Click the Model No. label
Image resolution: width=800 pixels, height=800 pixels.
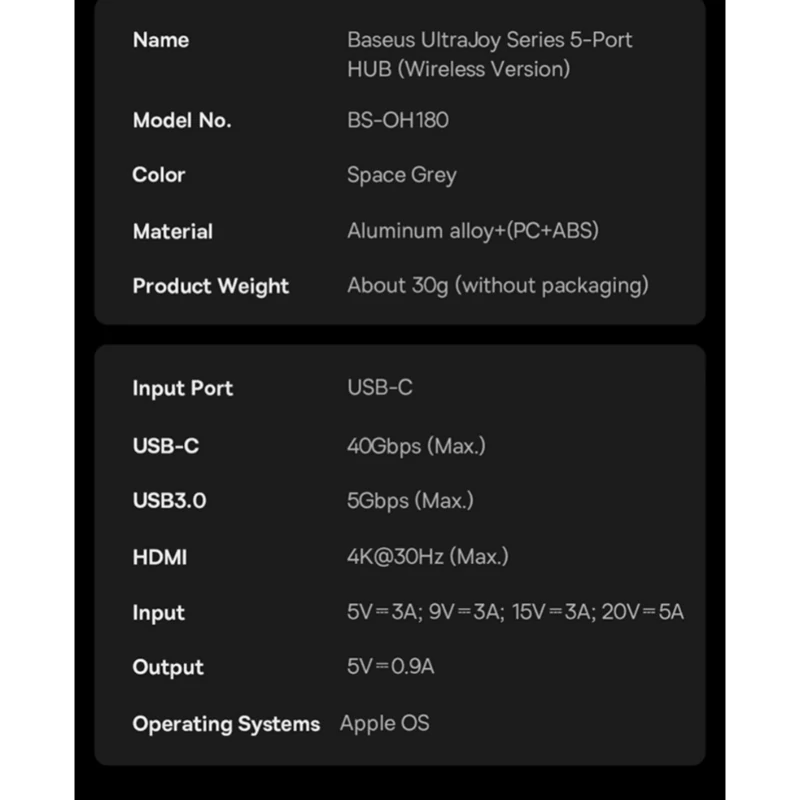tap(181, 120)
